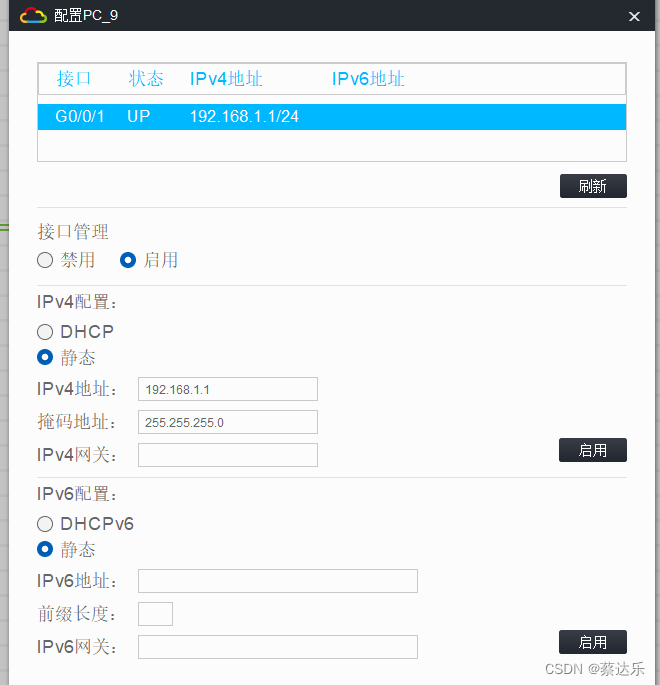660x685 pixels.
Task: Focus the 掩码地址 subnet mask field
Action: [x=228, y=422]
